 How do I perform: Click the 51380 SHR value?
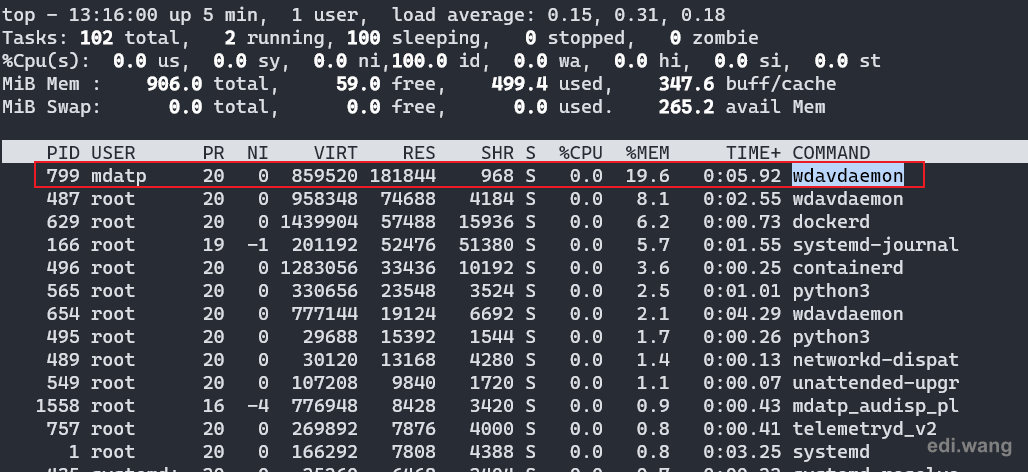tap(486, 245)
